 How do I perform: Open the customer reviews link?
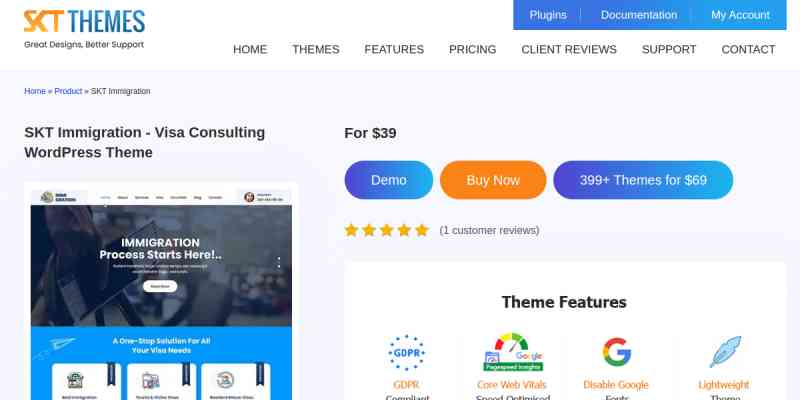coord(489,231)
